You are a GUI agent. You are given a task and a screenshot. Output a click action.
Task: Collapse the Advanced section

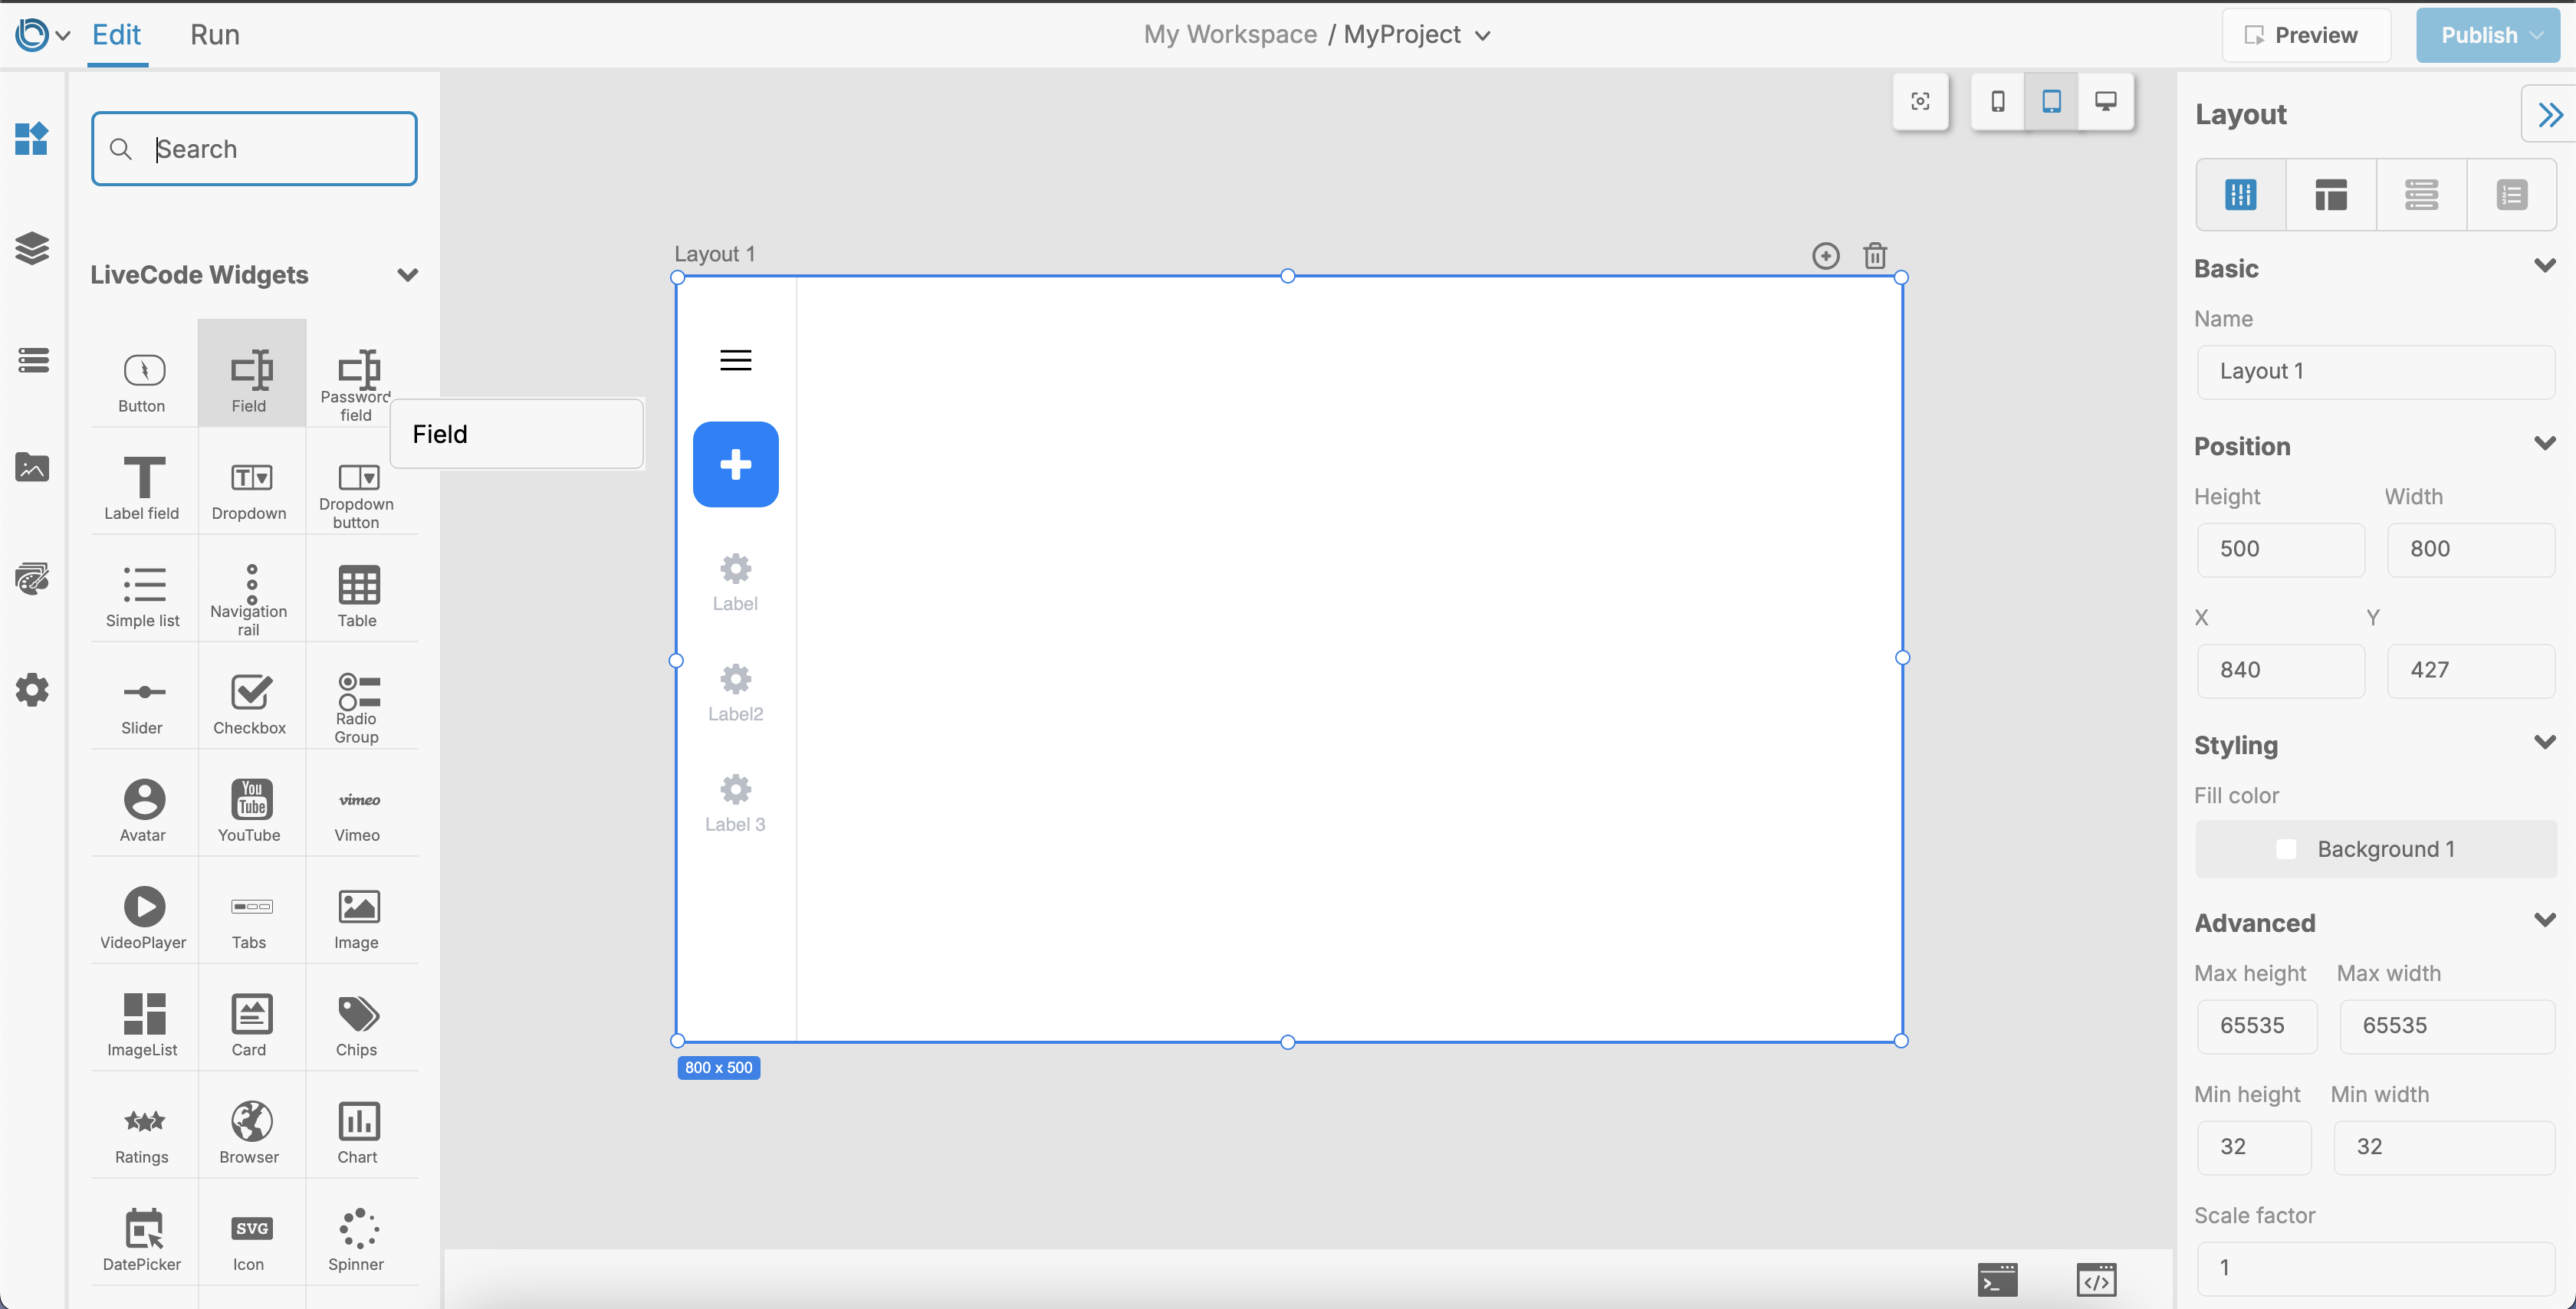2544,920
